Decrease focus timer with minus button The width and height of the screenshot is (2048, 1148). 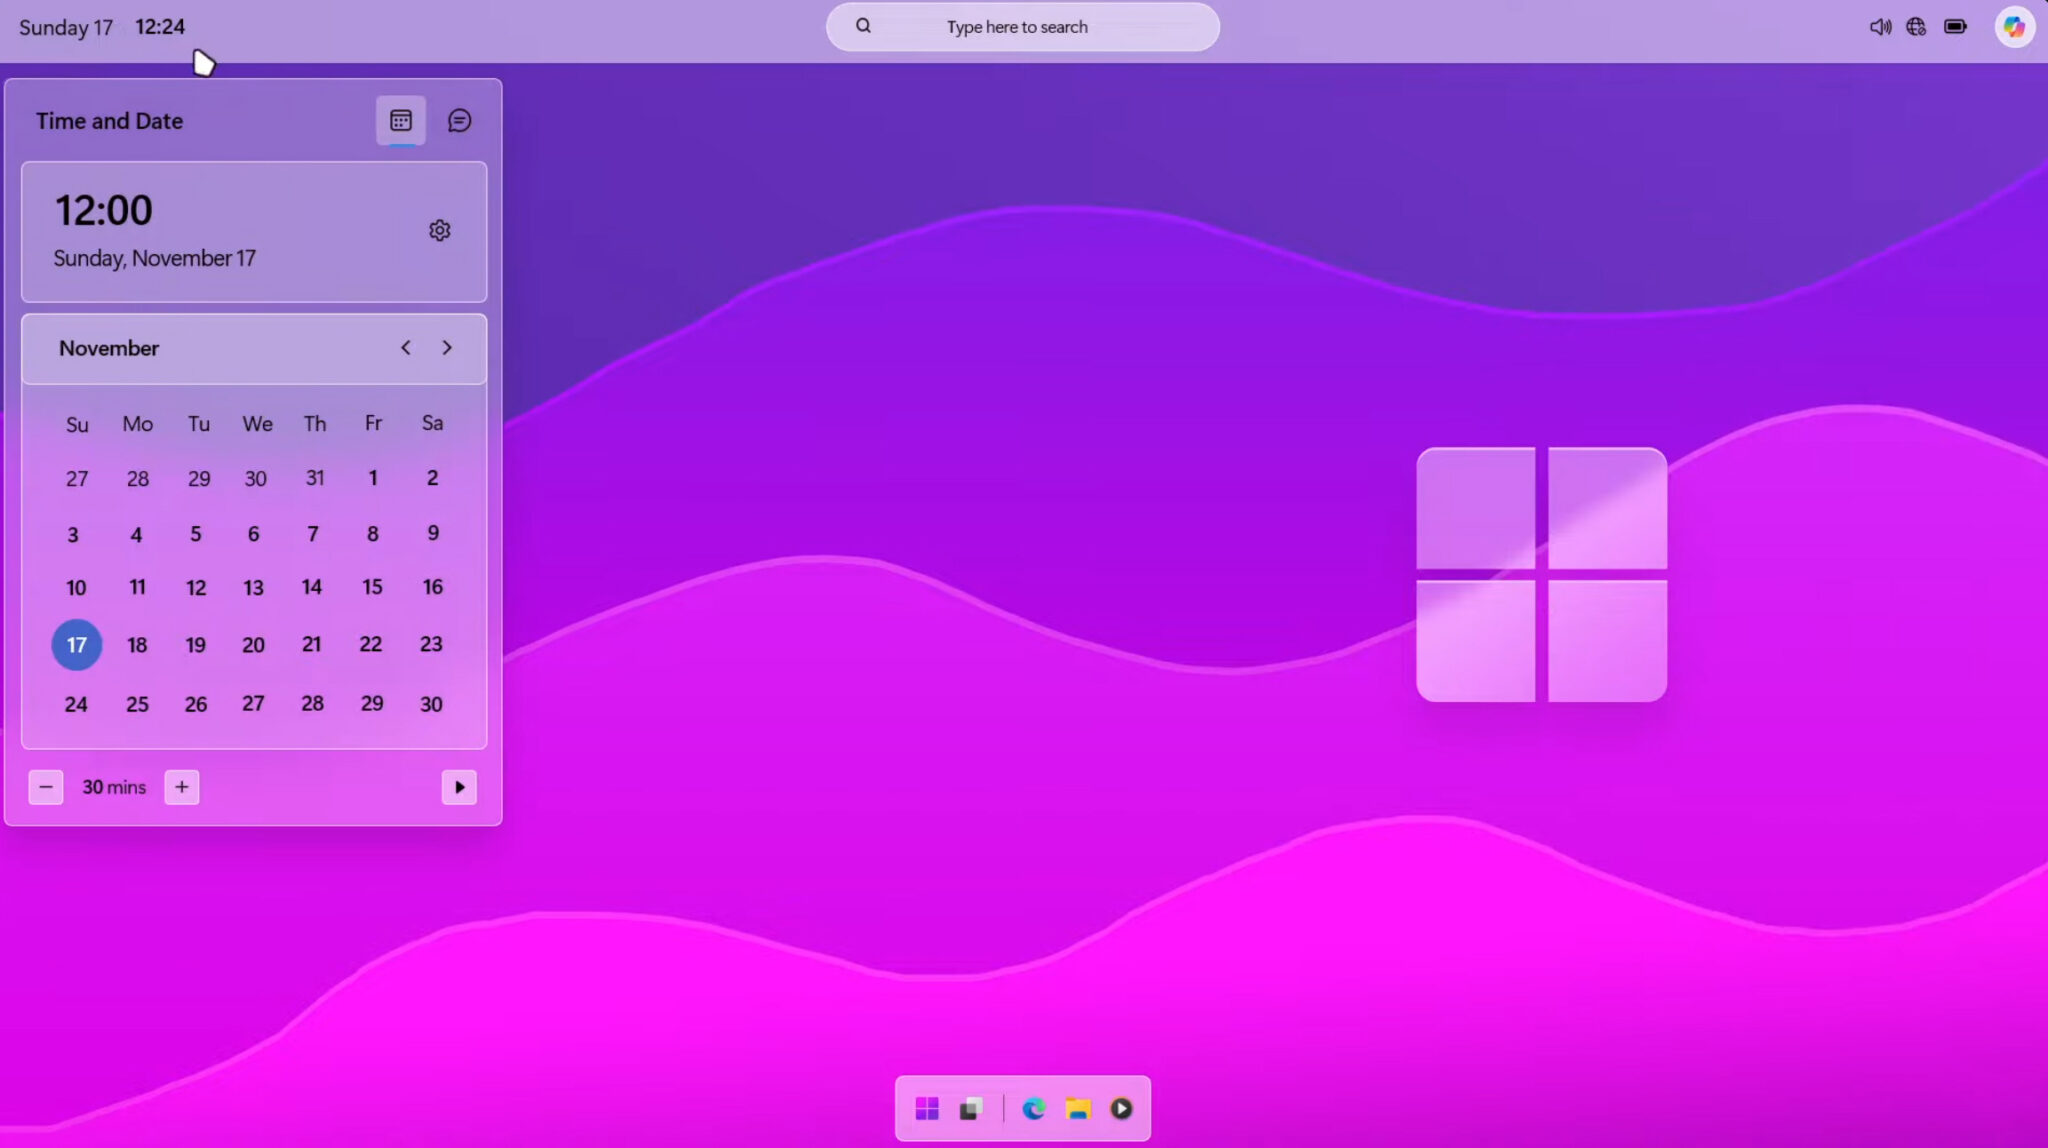[46, 787]
